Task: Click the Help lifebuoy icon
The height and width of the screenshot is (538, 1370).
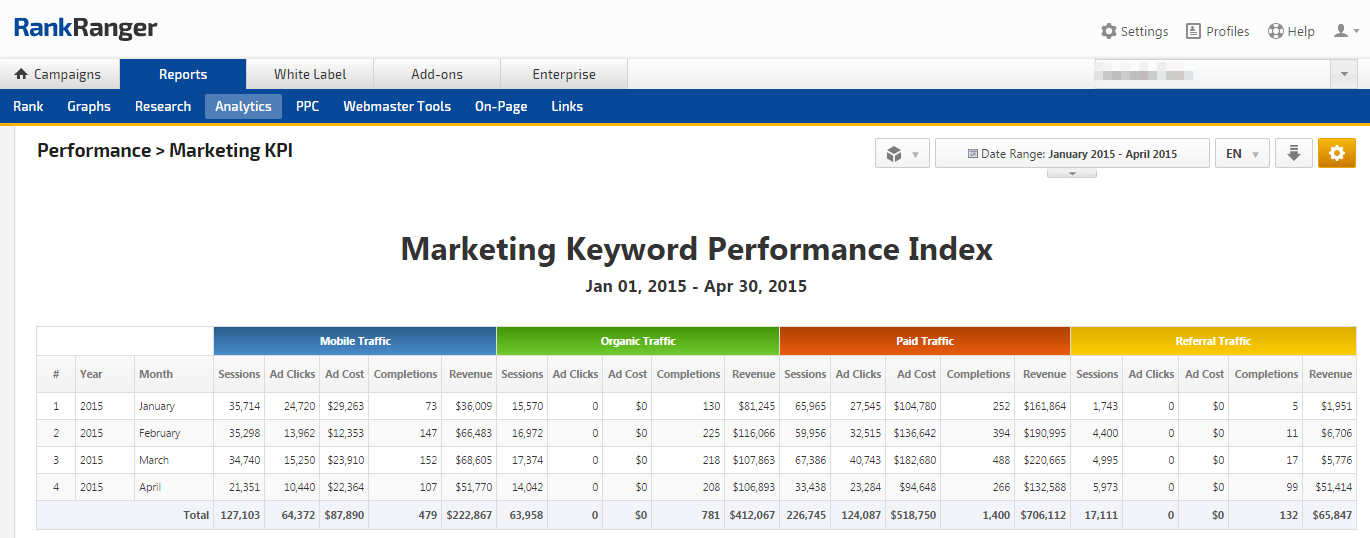Action: [1275, 31]
